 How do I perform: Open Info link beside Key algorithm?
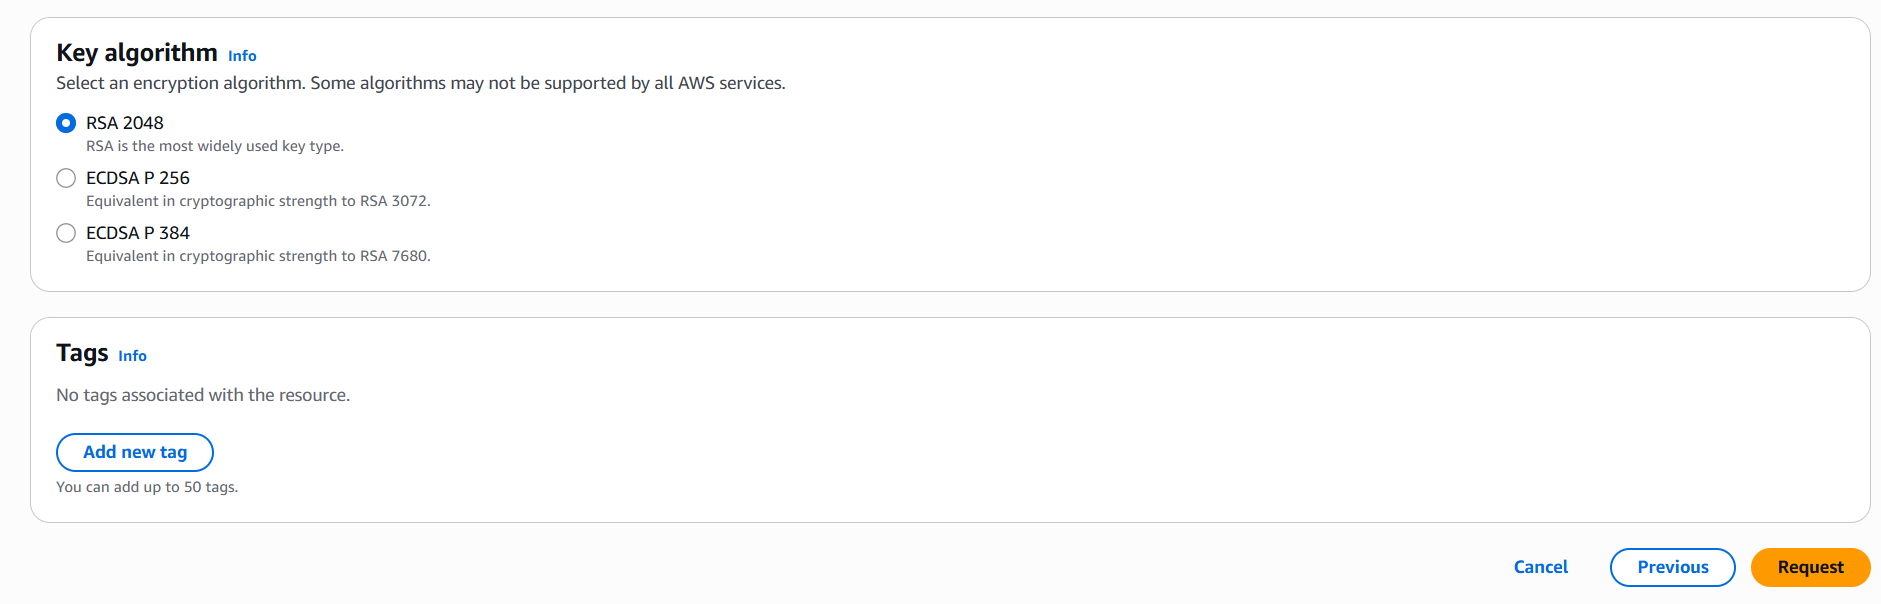click(242, 56)
